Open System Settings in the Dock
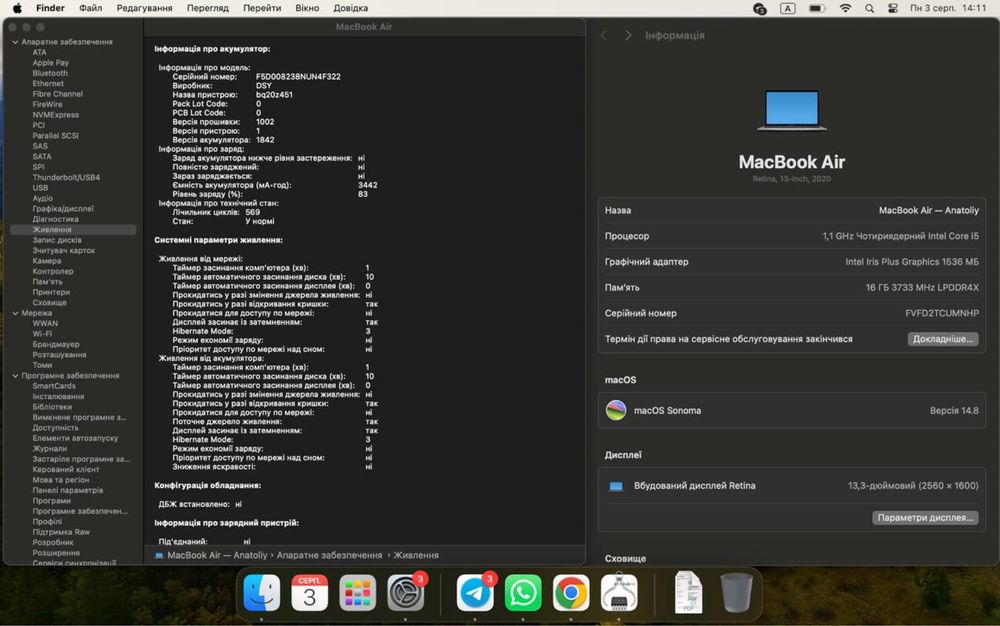1000x626 pixels. tap(405, 593)
